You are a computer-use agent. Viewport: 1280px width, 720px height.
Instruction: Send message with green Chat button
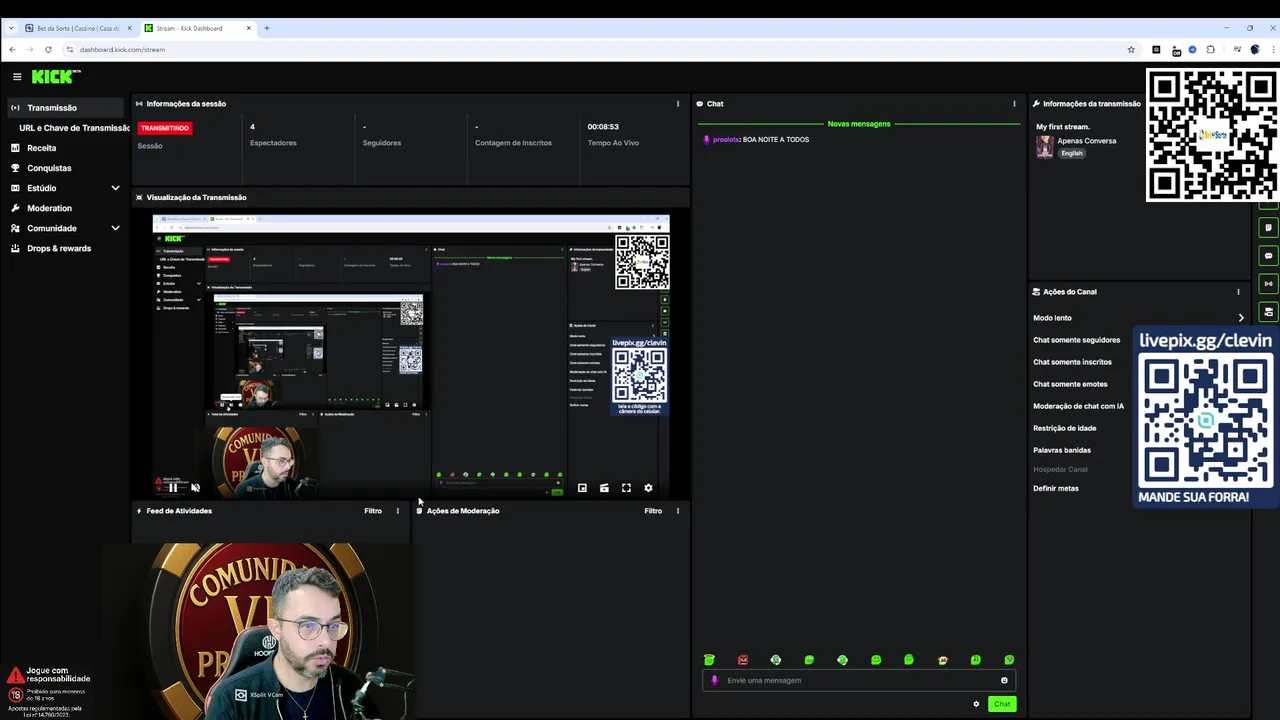tap(1002, 704)
